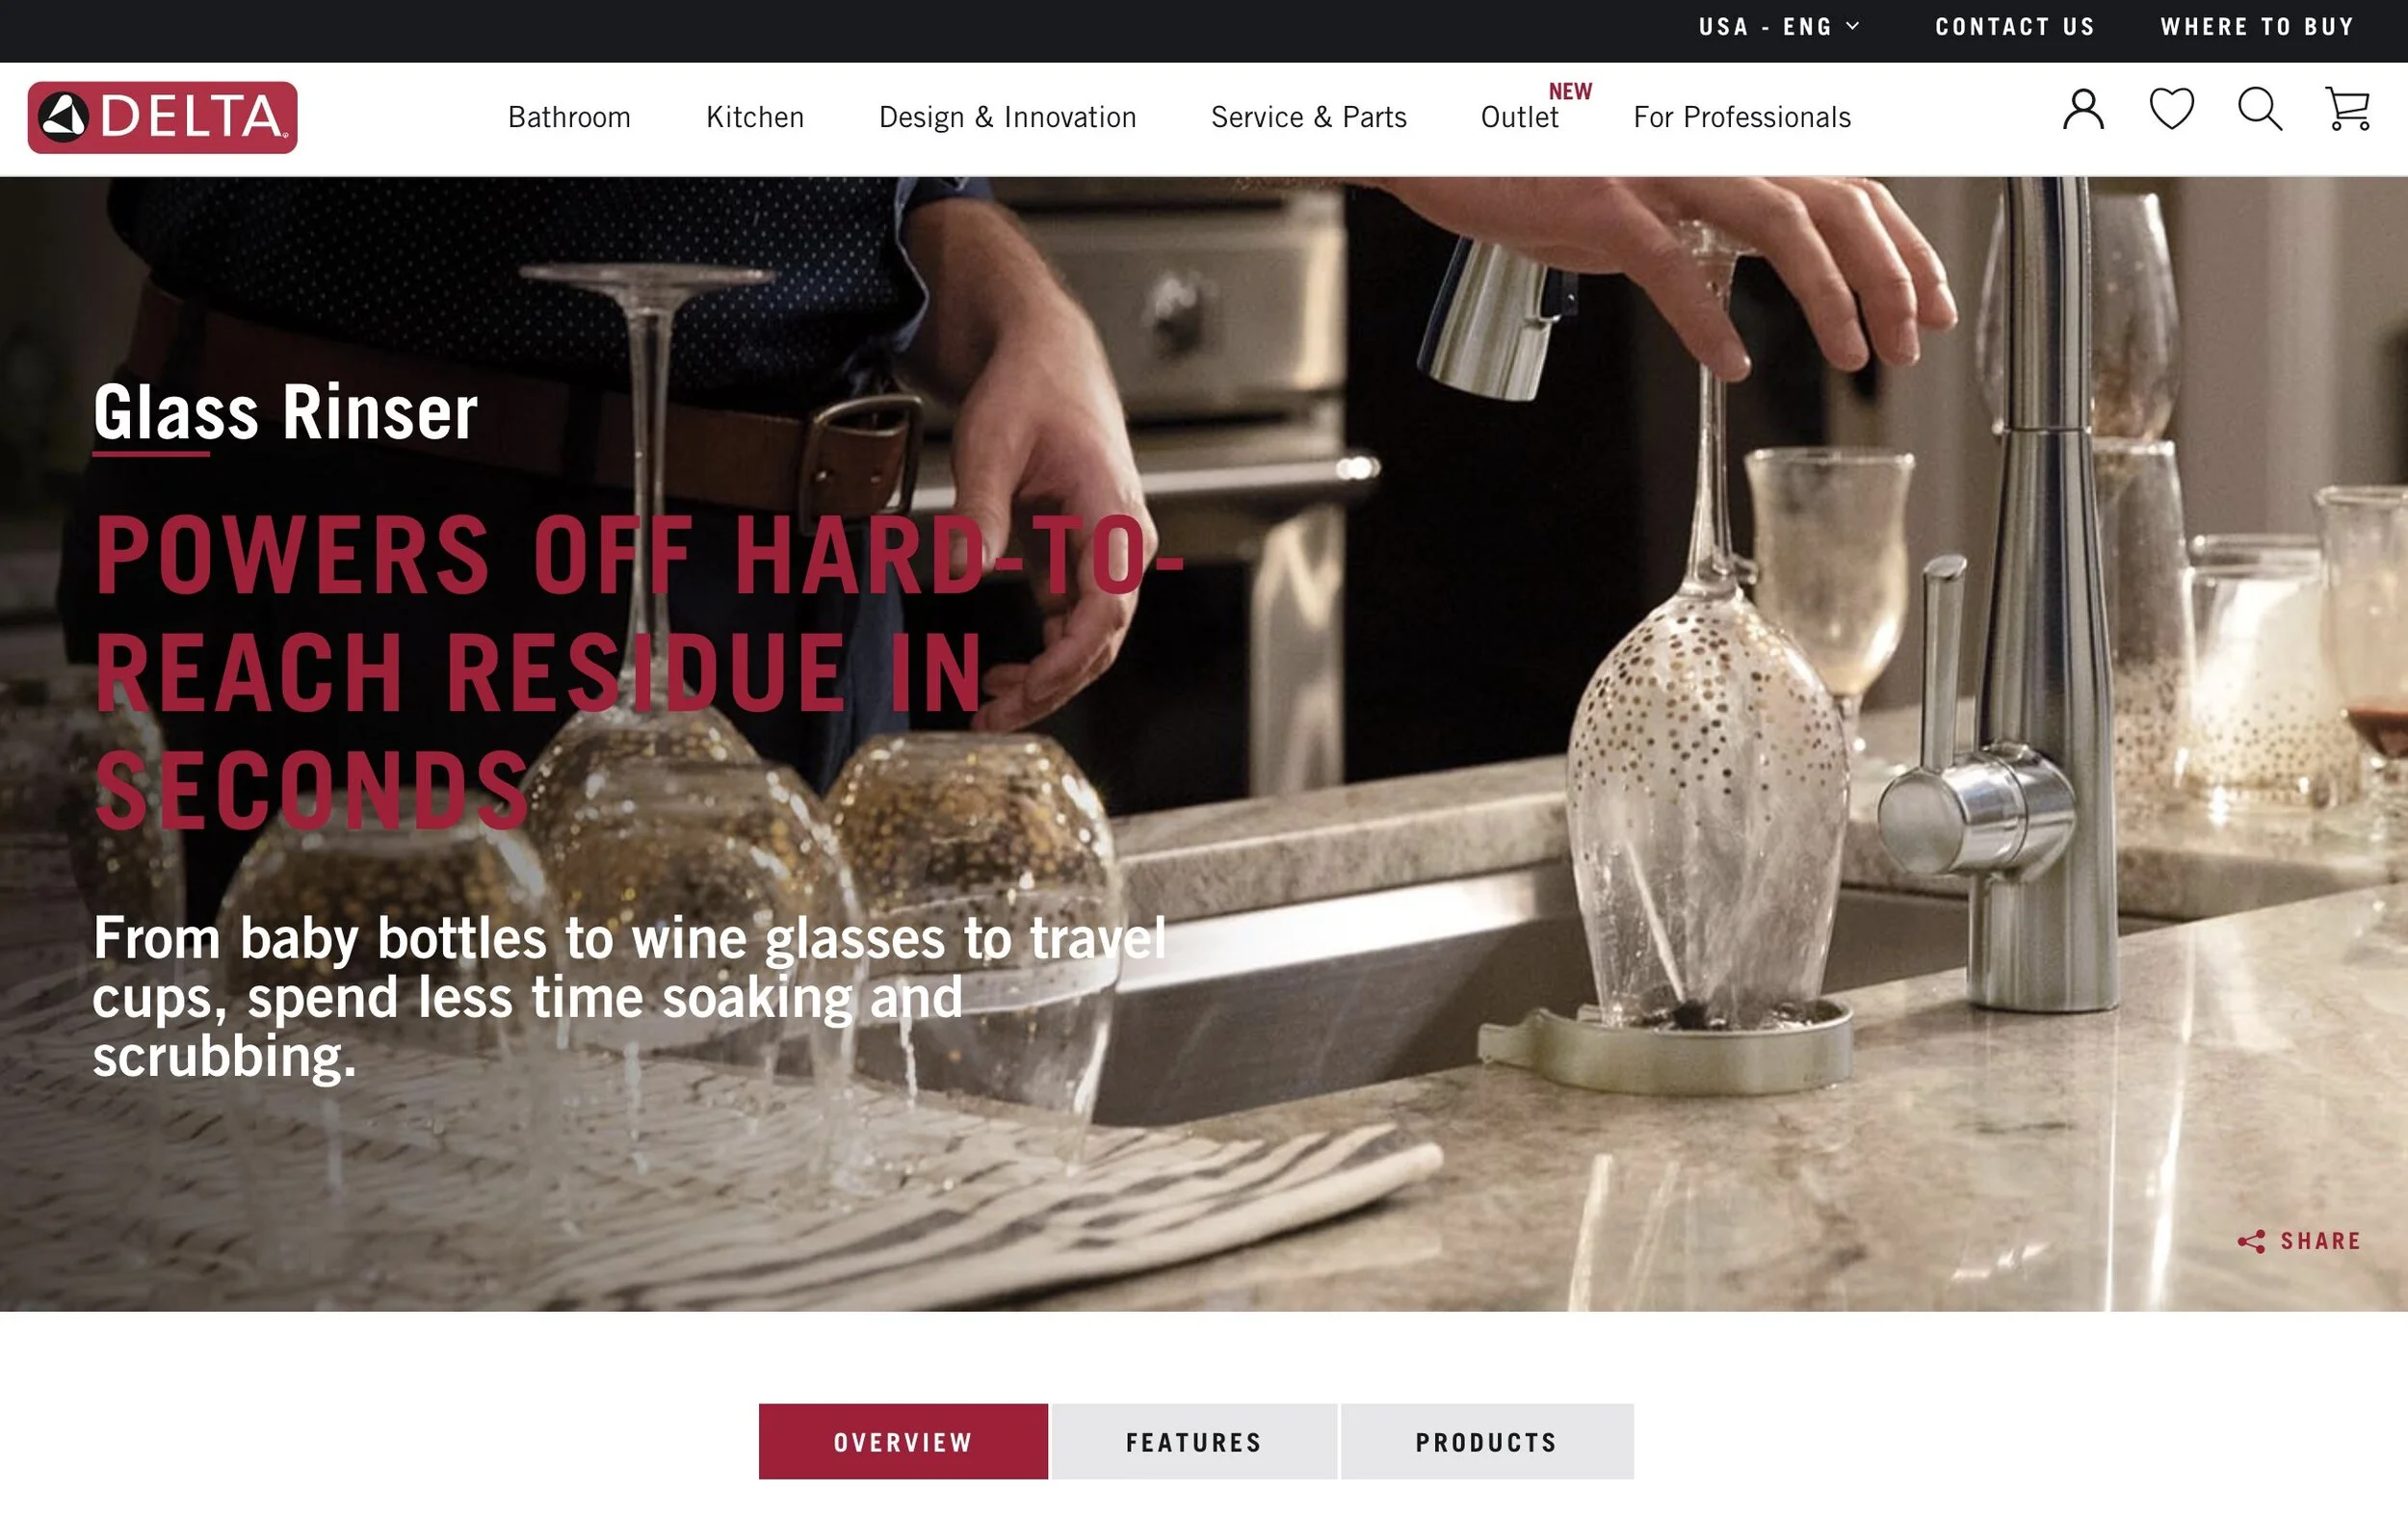2408x1518 pixels.
Task: Click the share icon on hero image
Action: 2251,1241
